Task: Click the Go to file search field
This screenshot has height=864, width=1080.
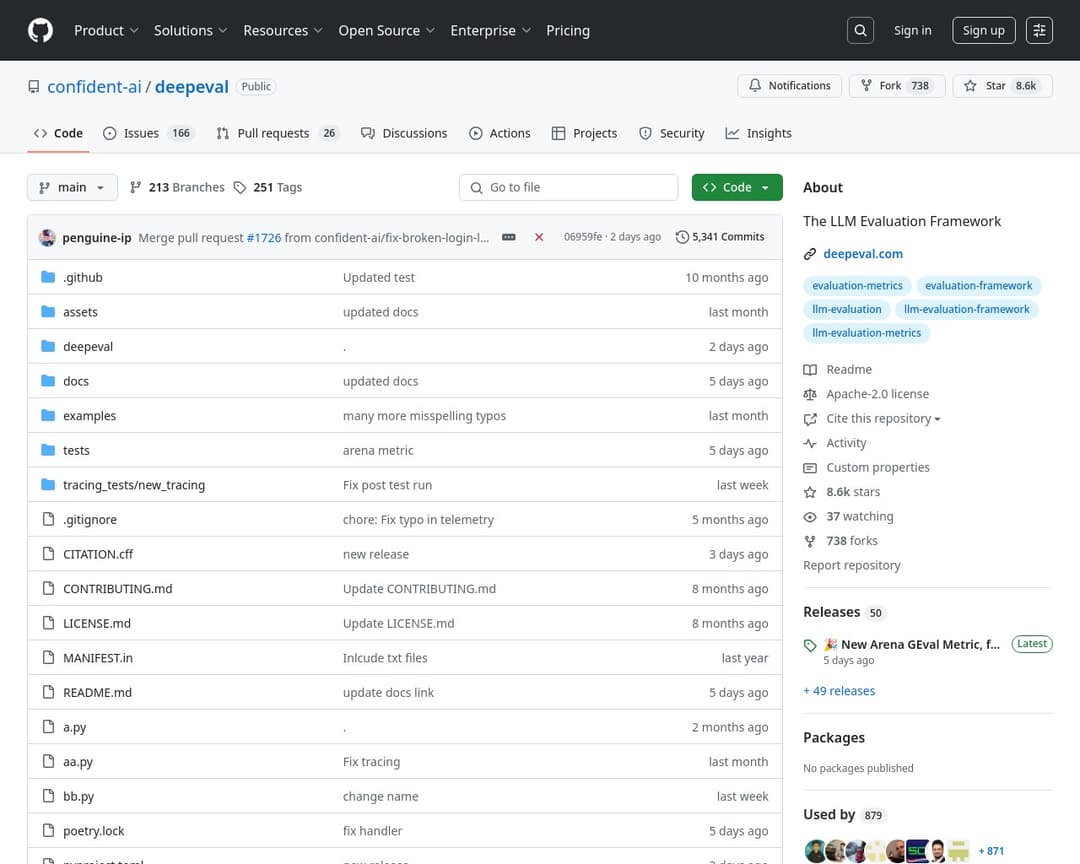Action: [569, 187]
